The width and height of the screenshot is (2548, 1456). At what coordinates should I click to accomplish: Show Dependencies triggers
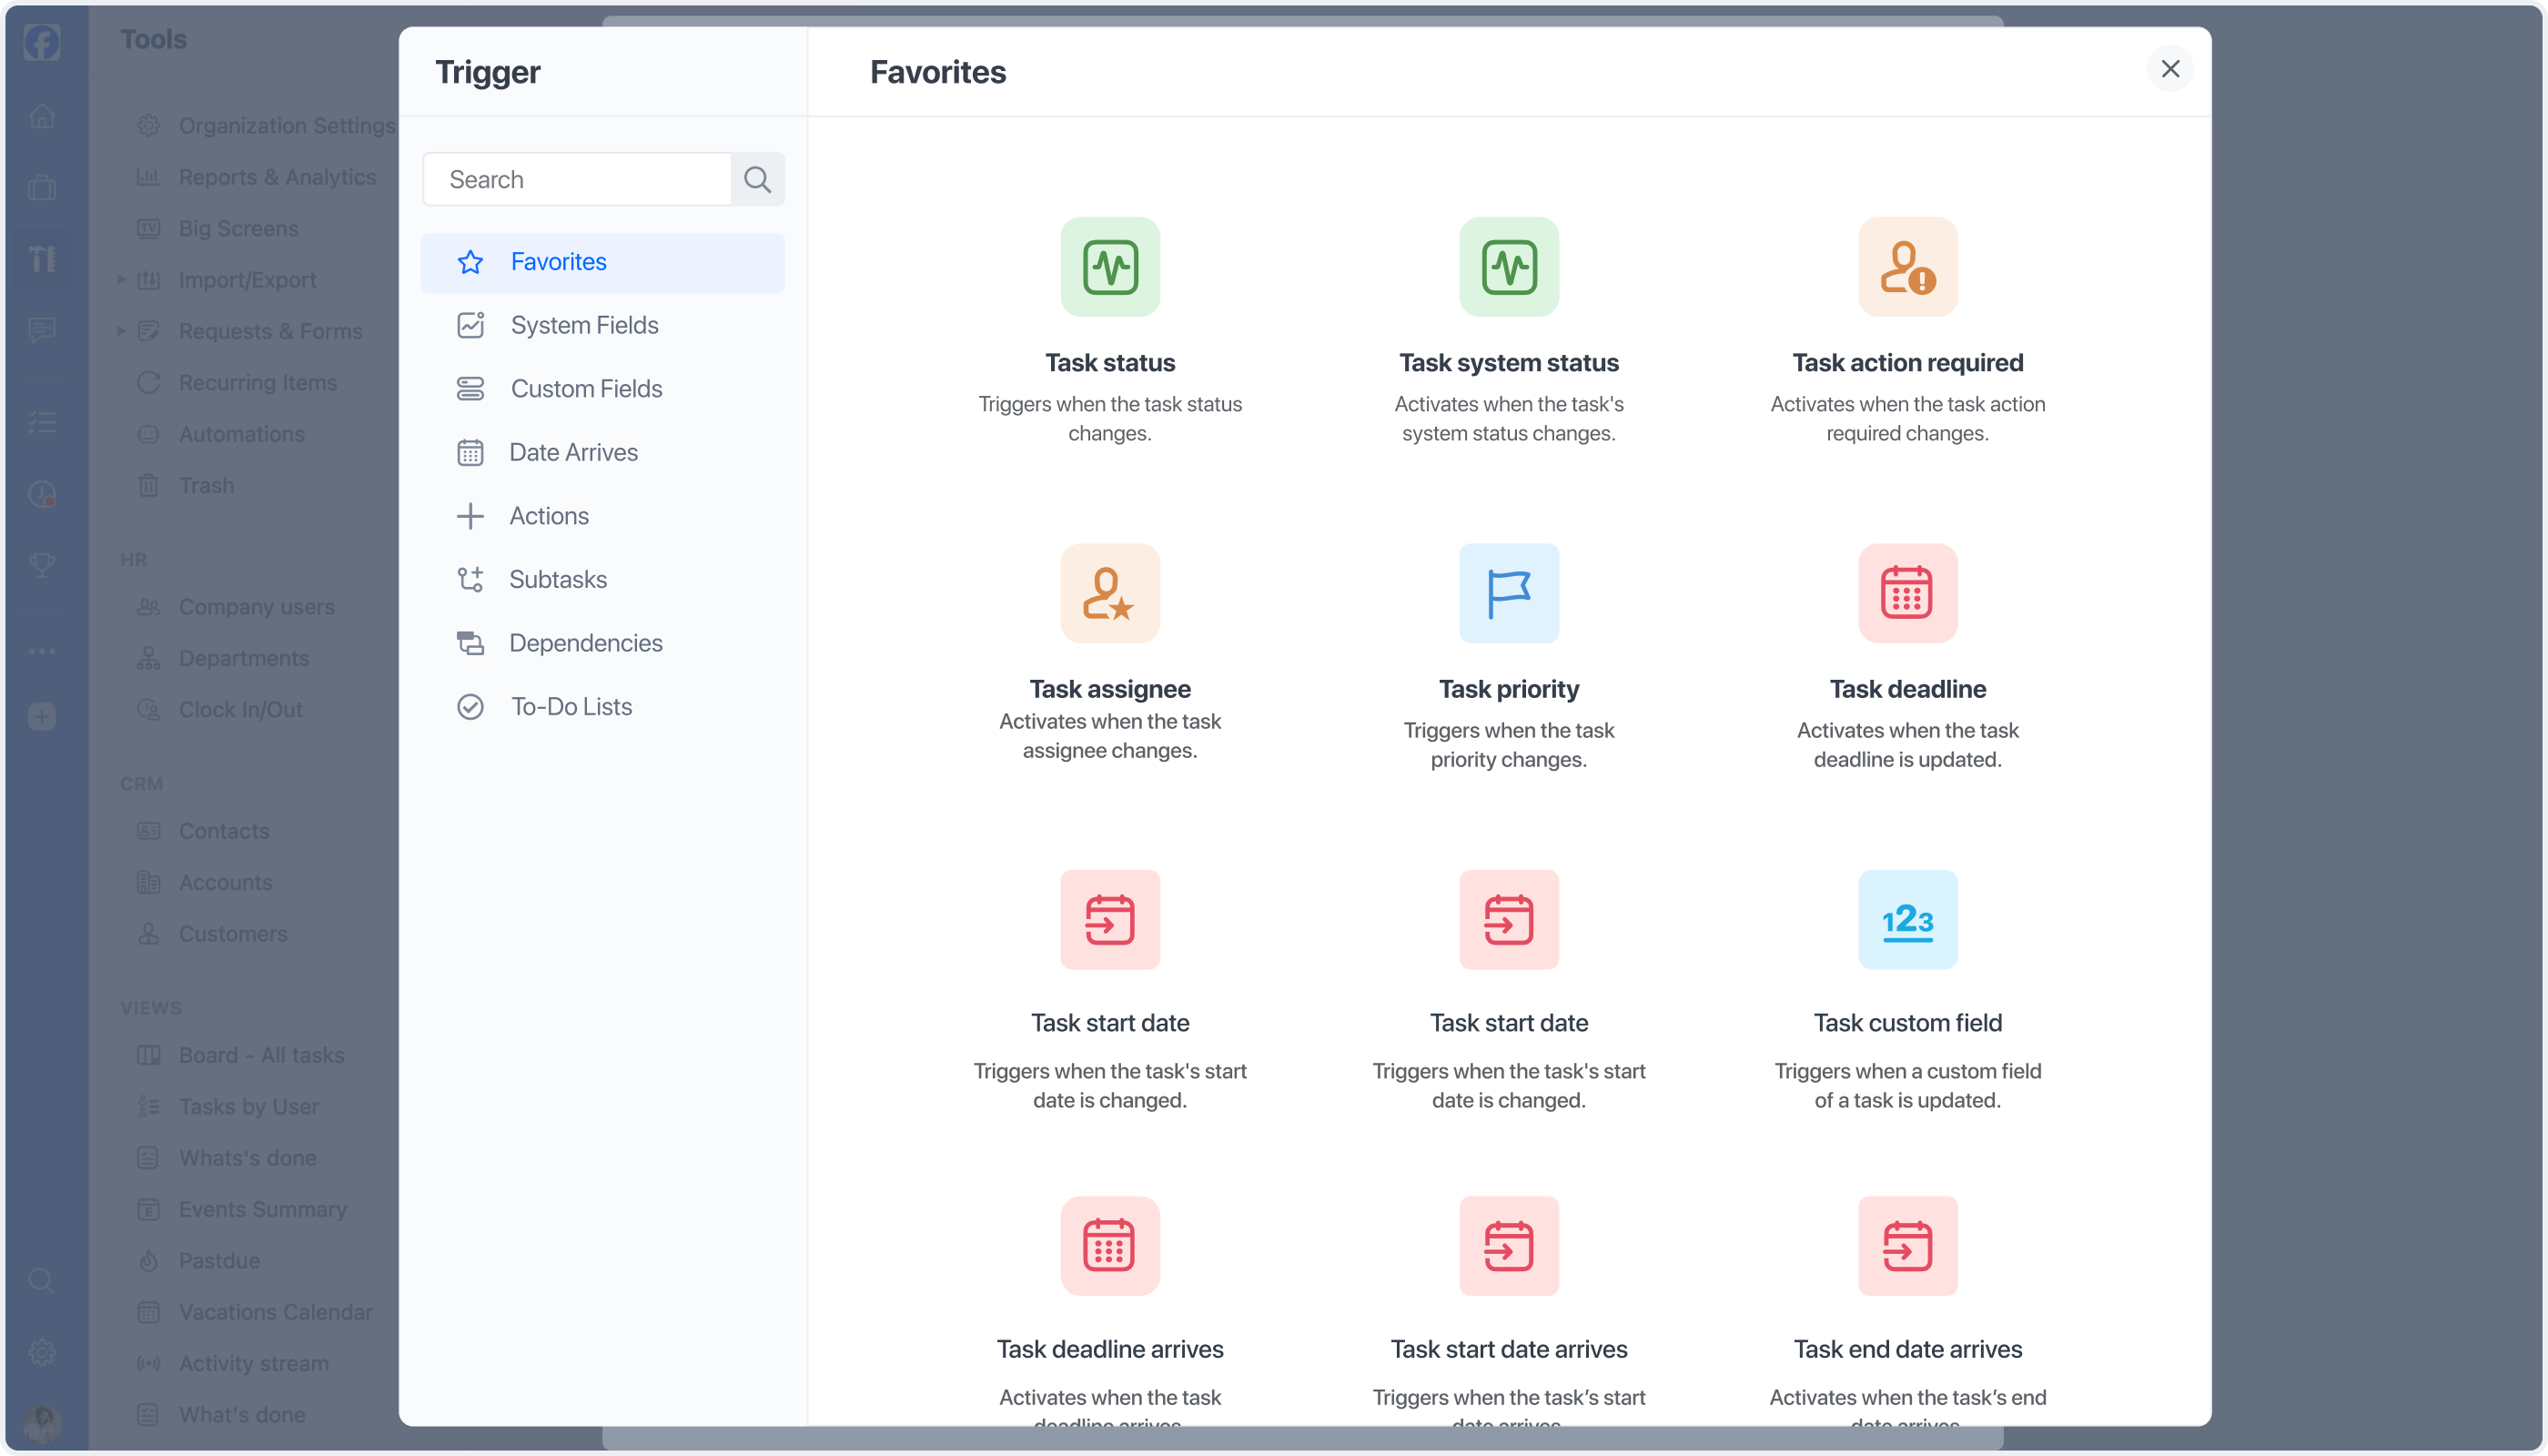[x=602, y=643]
